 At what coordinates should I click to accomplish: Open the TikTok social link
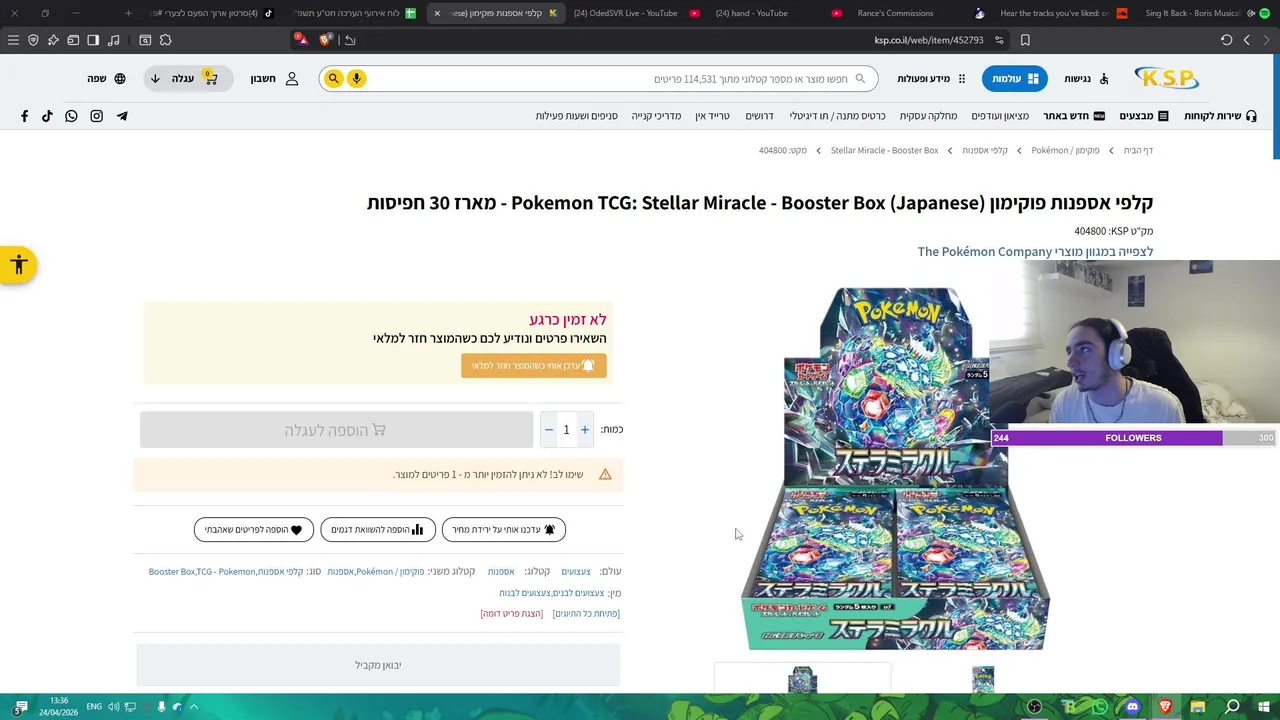coord(47,116)
